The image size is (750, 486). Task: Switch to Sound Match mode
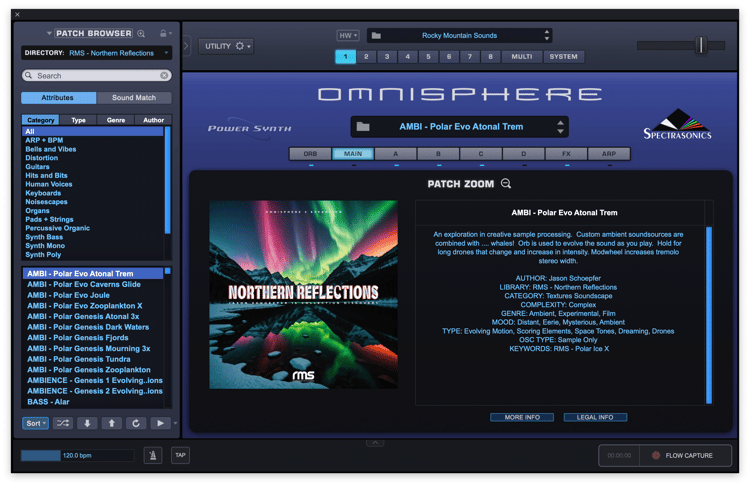[134, 98]
